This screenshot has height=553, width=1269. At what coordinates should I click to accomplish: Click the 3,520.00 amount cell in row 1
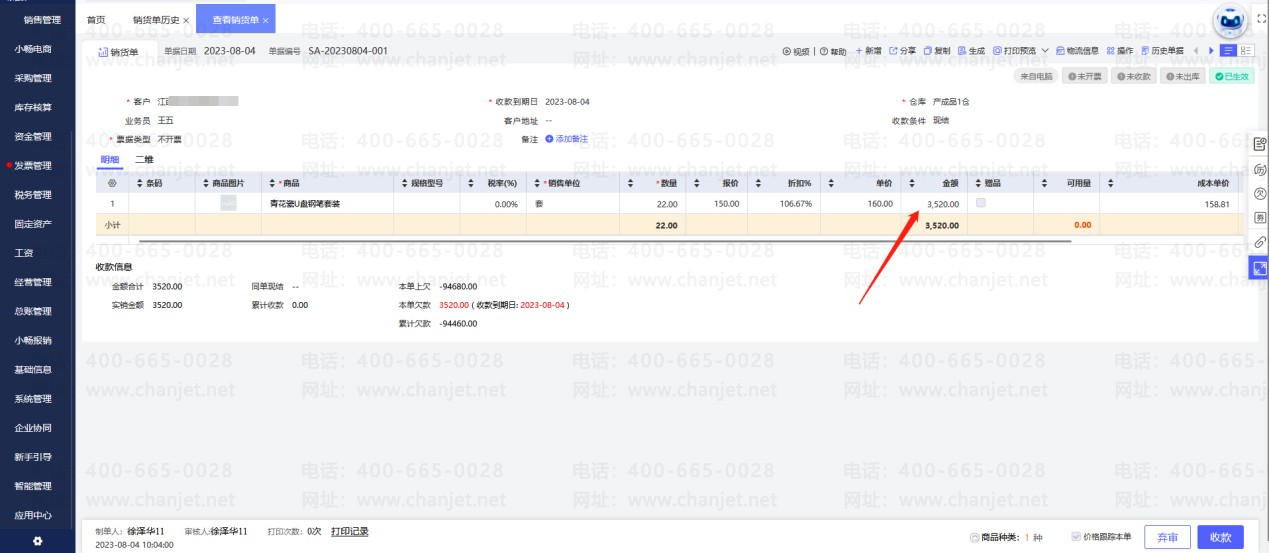(x=934, y=204)
